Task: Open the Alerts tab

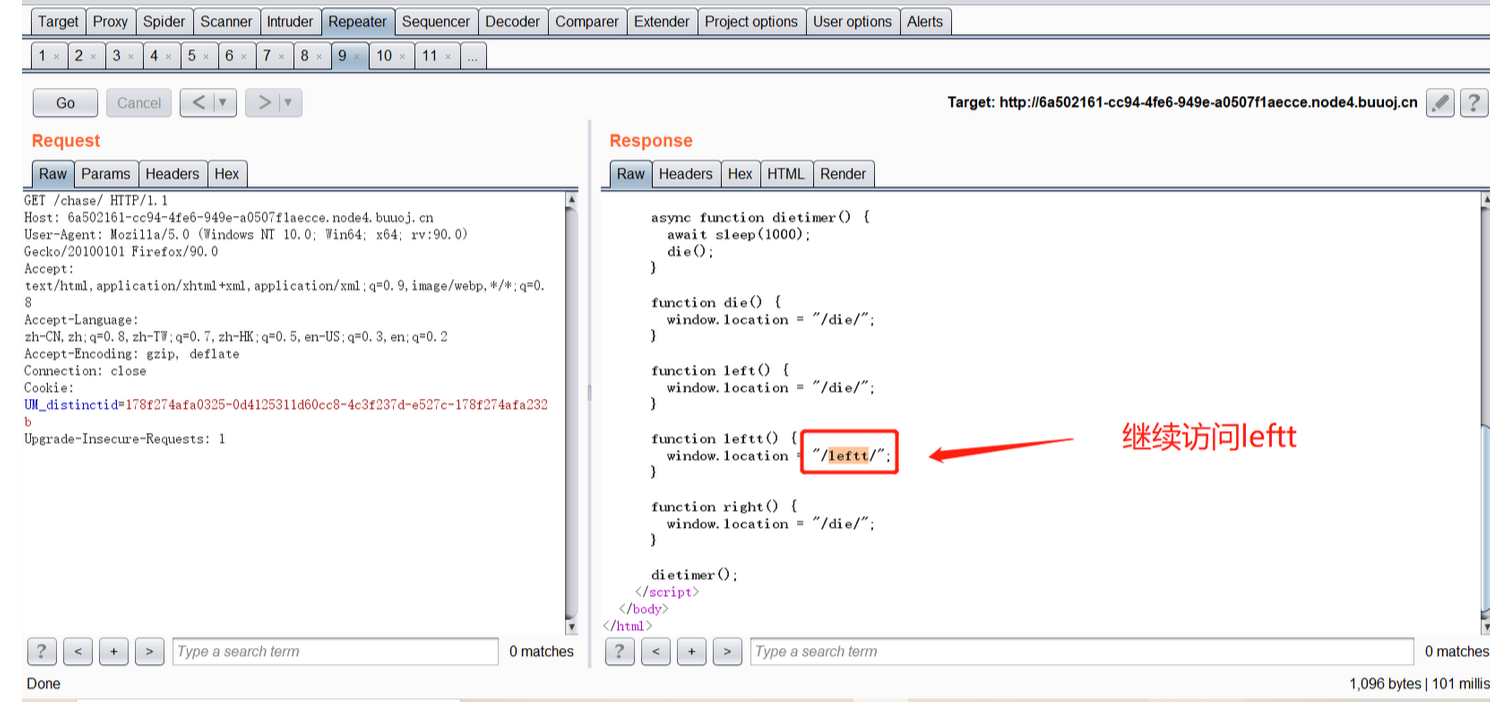Action: click(925, 21)
